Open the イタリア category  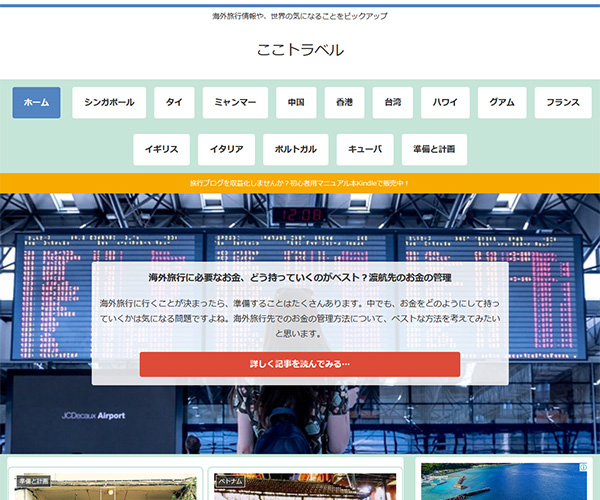[227, 150]
